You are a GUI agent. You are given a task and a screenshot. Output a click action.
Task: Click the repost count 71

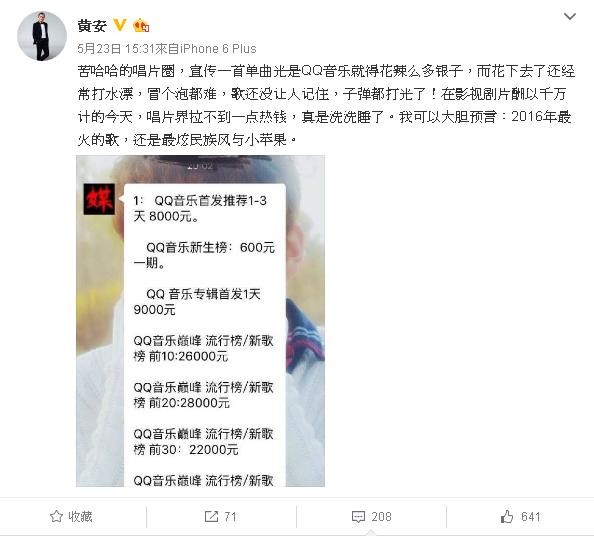(230, 517)
